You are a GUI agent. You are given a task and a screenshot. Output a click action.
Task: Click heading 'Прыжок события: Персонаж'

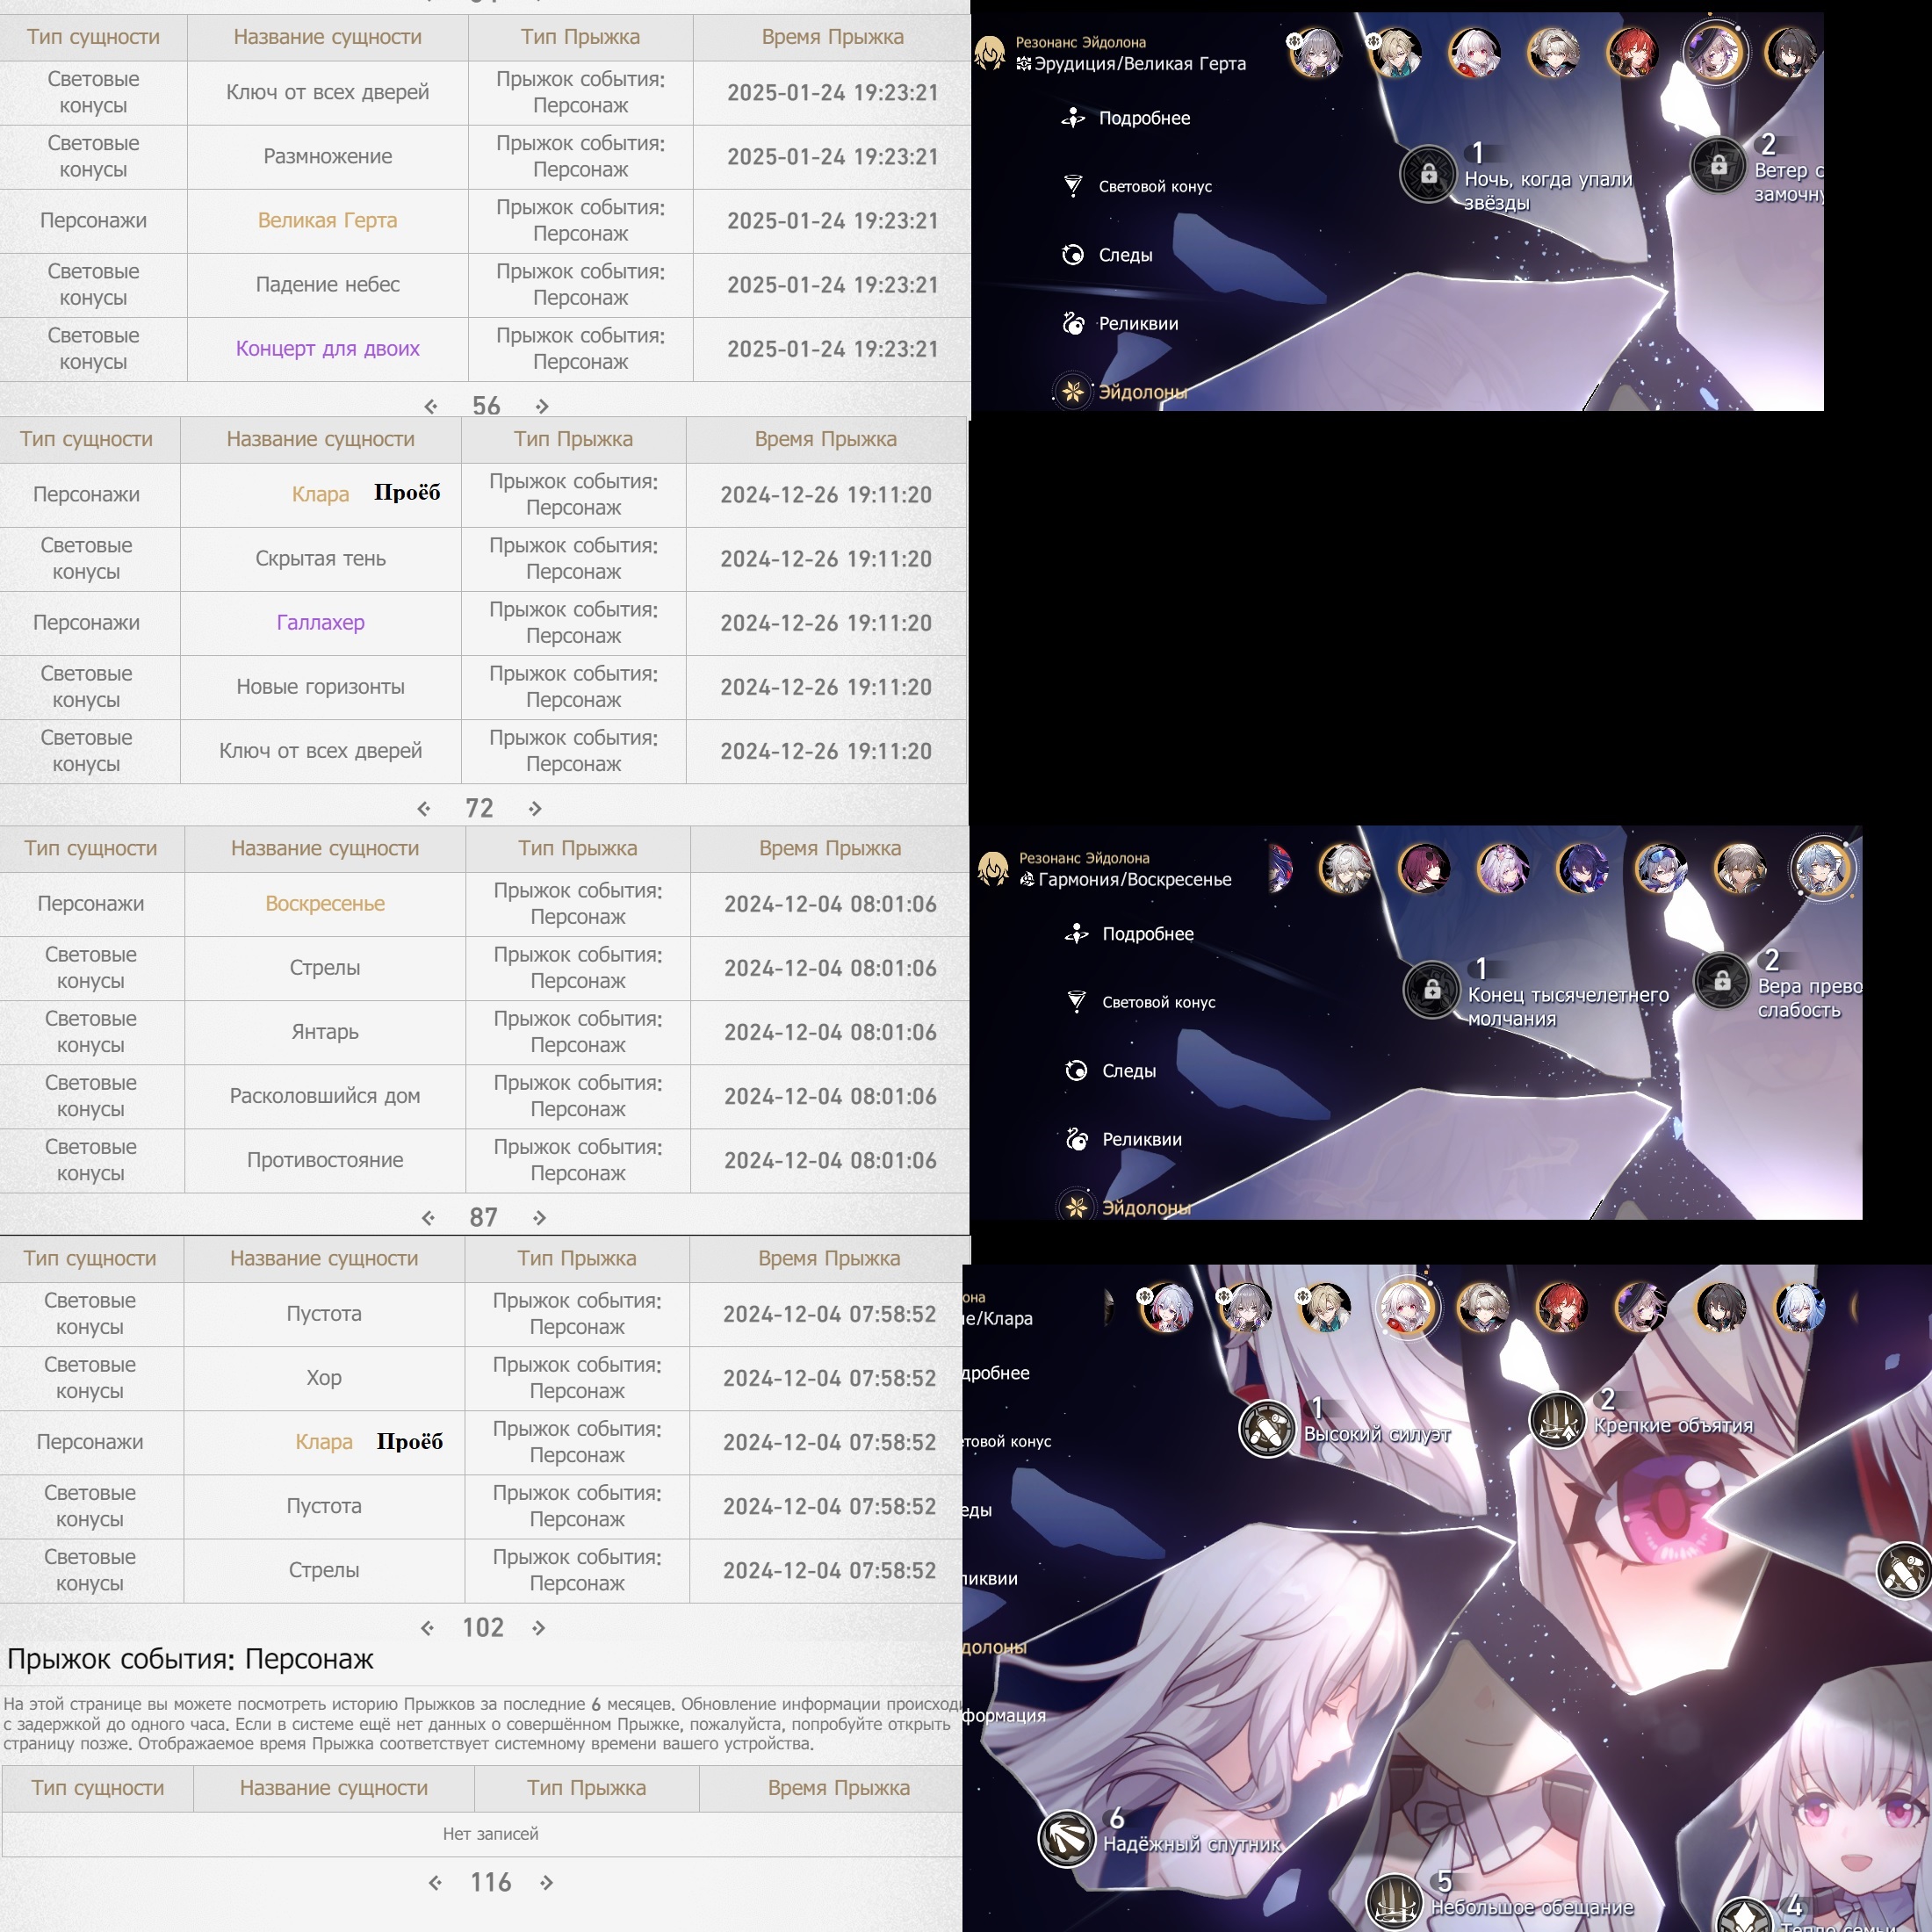[x=190, y=1658]
